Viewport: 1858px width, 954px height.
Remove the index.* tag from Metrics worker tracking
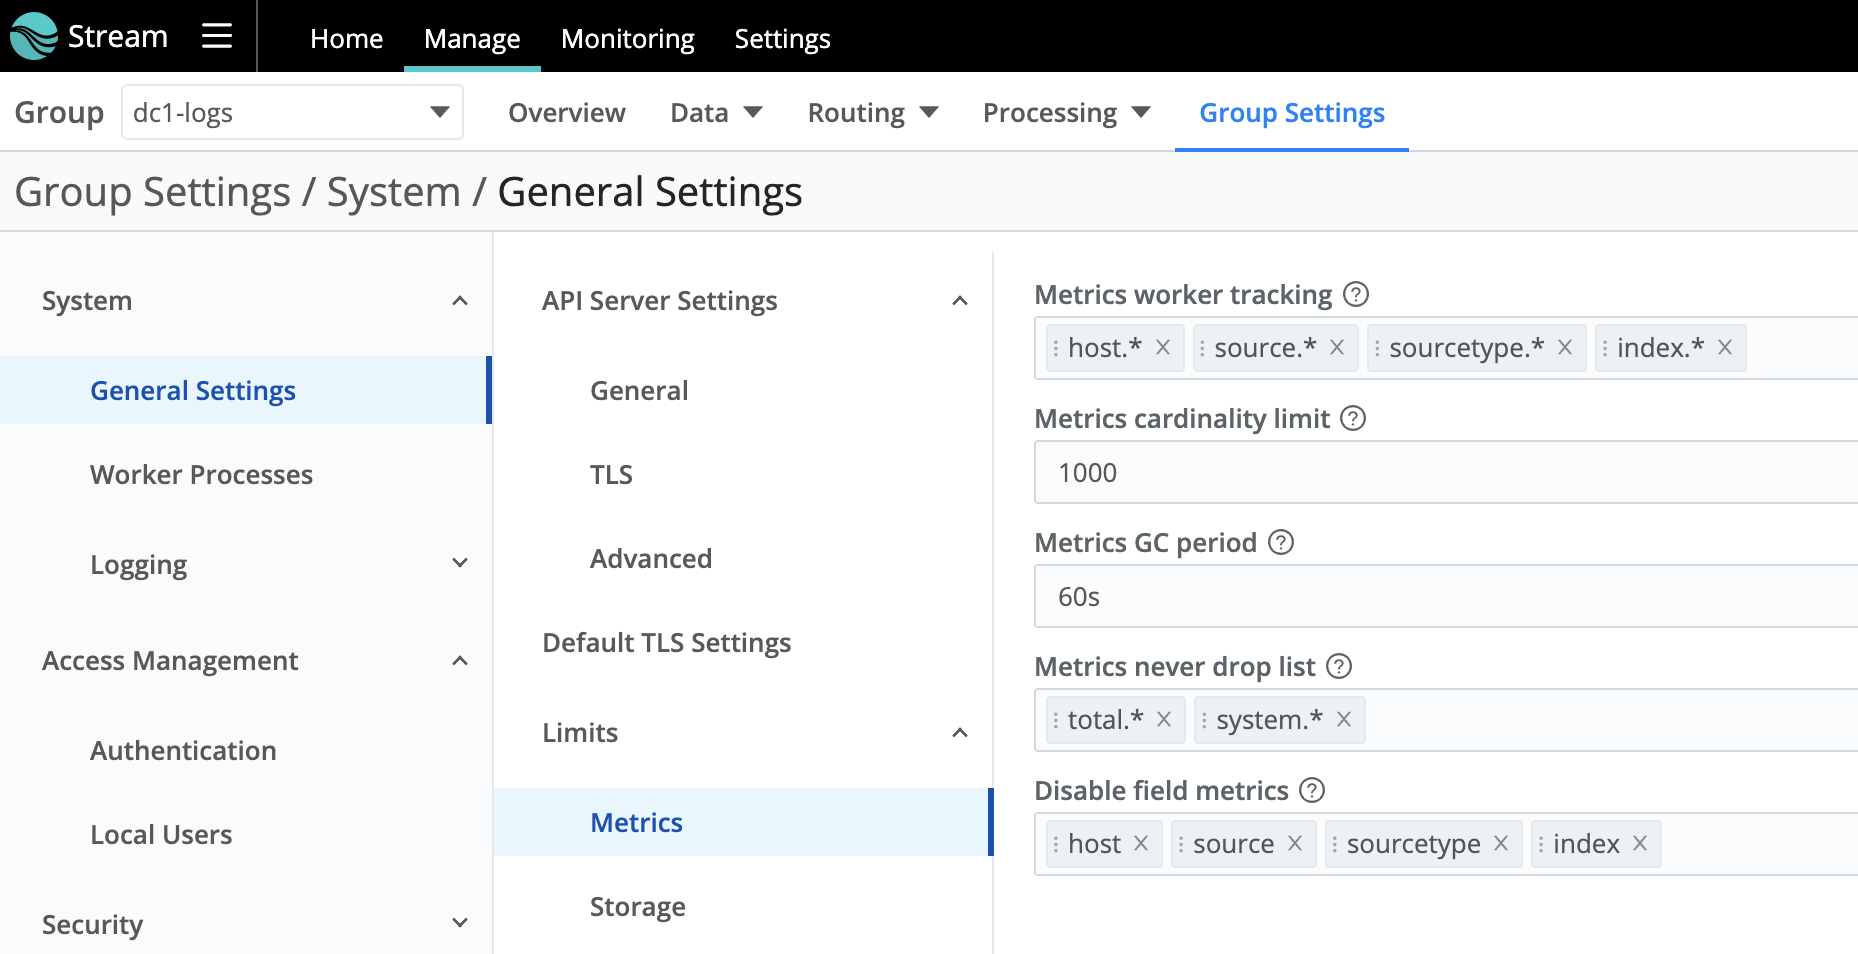tap(1724, 347)
